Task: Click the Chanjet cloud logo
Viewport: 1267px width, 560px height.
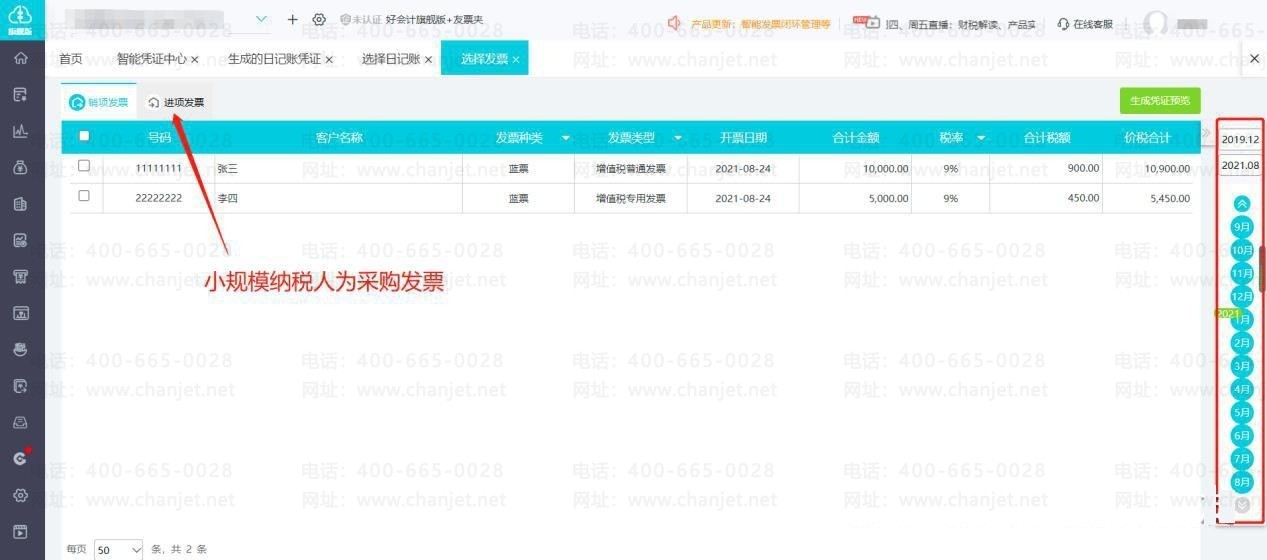Action: click(21, 19)
